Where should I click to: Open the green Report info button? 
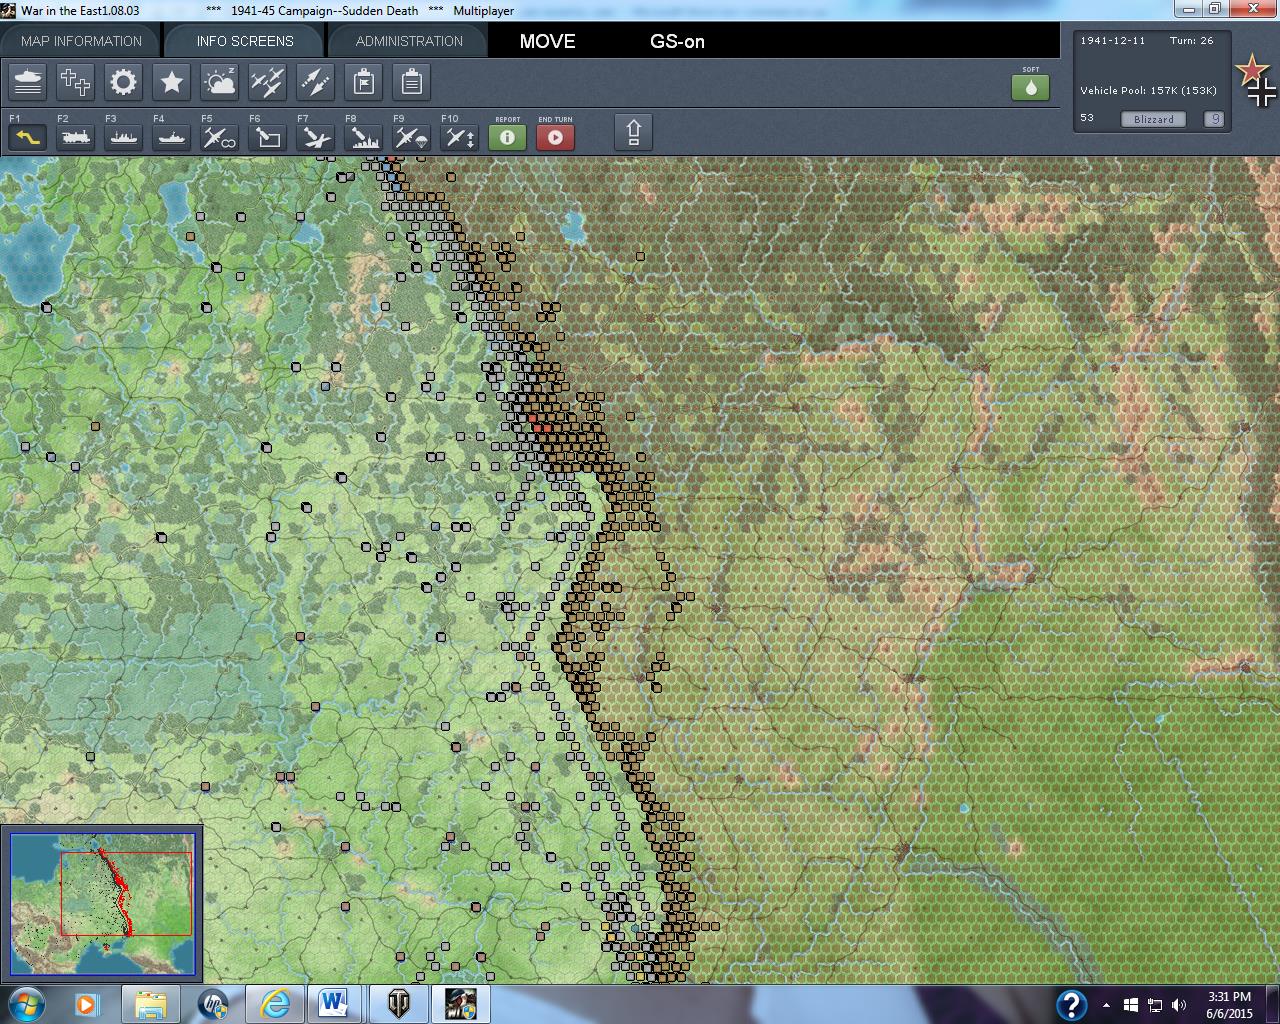508,137
